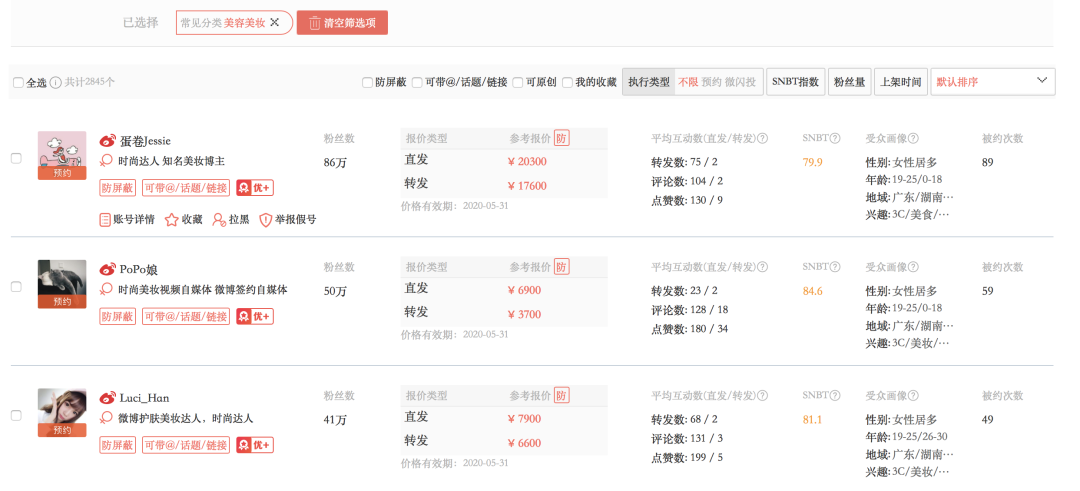
Task: Check the 我的收藏 checkbox
Action: coord(568,83)
